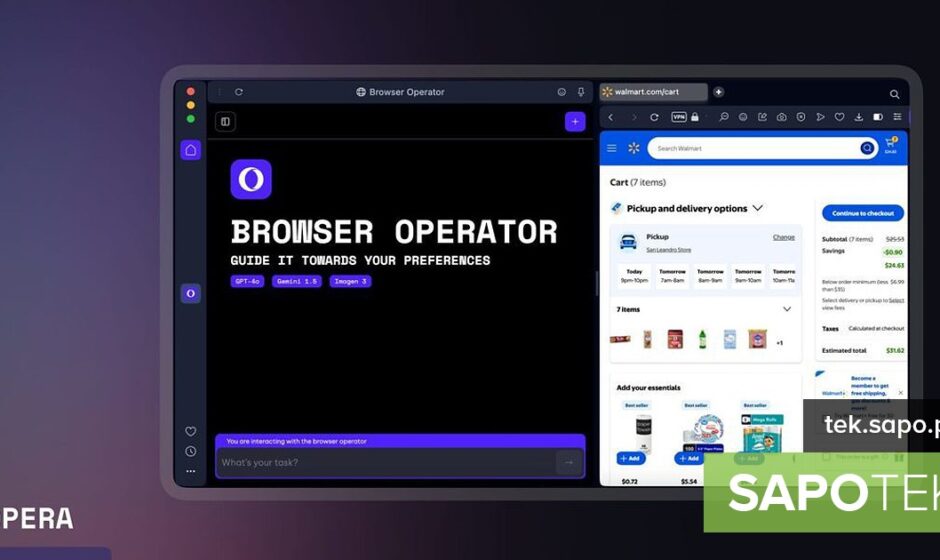This screenshot has height=560, width=940.
Task: Click the walmart.com/cart tab
Action: tap(653, 92)
